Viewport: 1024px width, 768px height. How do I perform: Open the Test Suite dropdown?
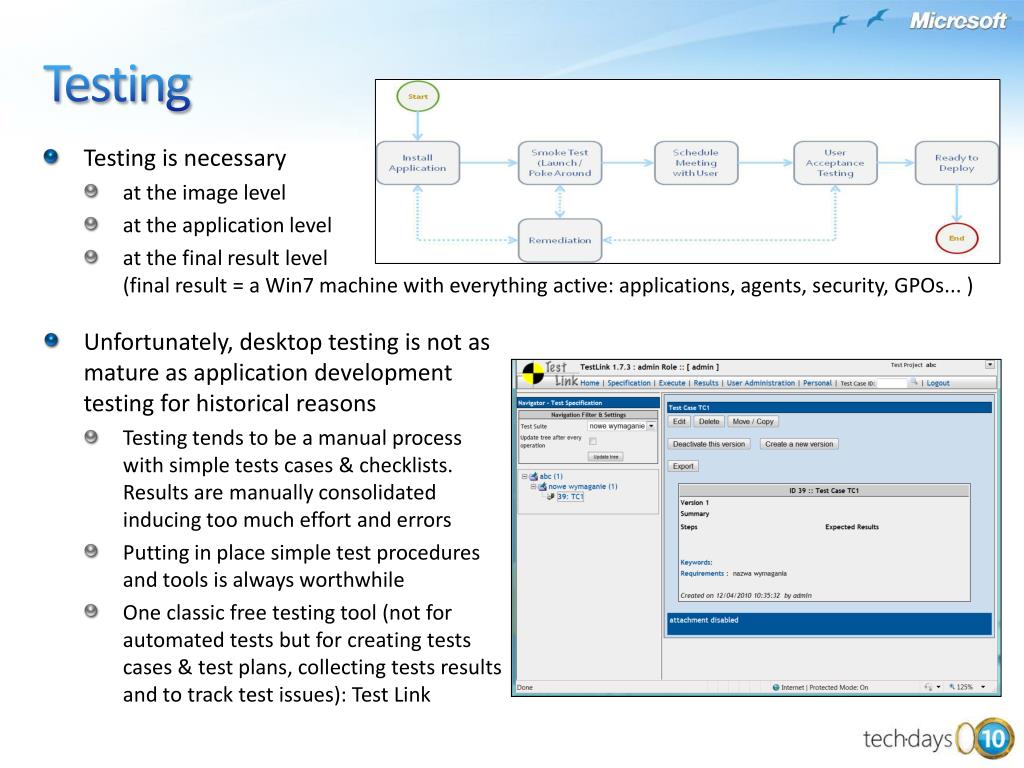pos(621,426)
